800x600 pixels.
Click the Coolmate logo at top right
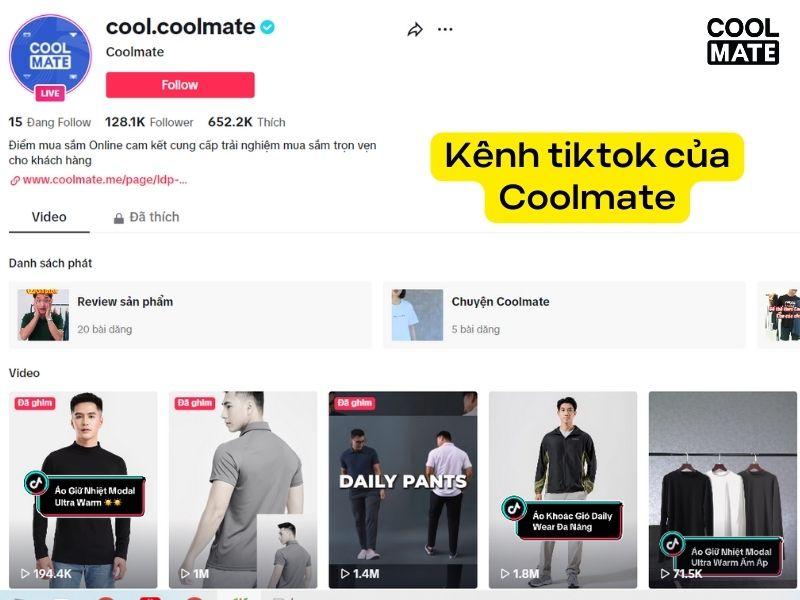point(743,41)
